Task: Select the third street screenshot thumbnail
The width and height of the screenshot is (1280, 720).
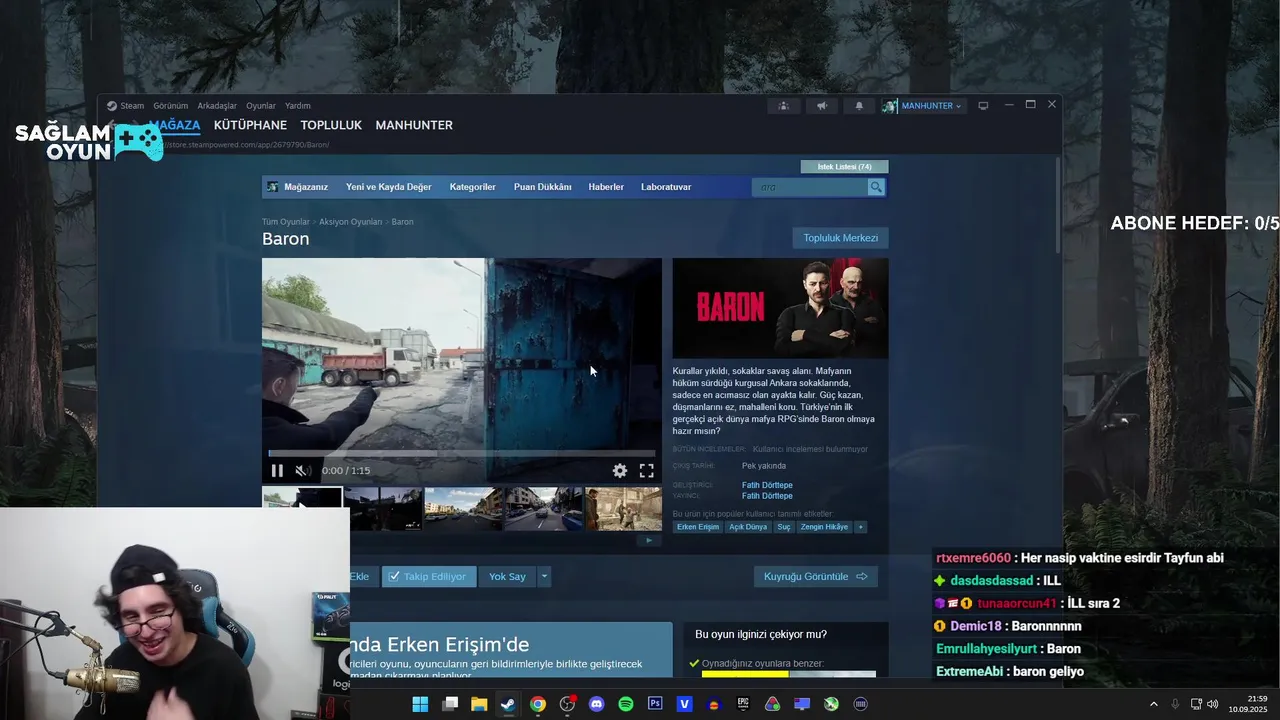Action: pyautogui.click(x=463, y=509)
